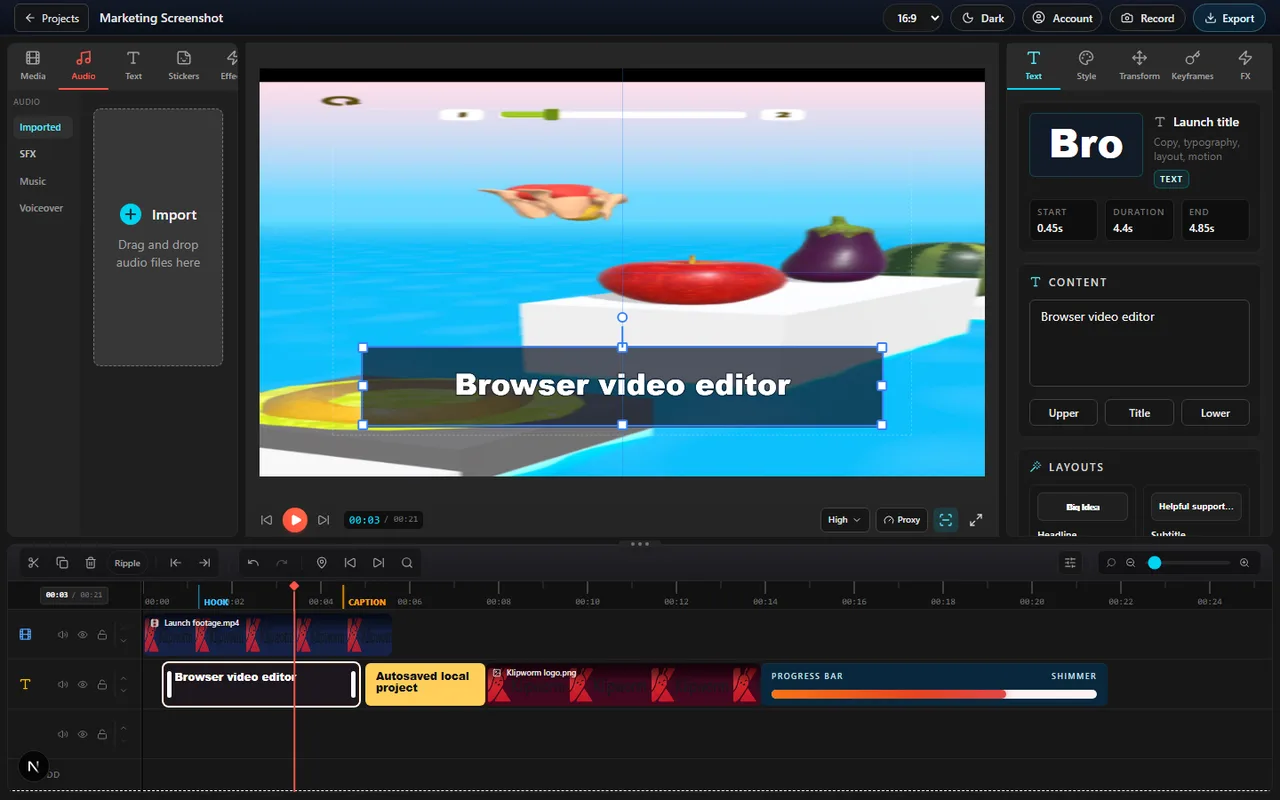The width and height of the screenshot is (1280, 800).
Task: Open the High quality dropdown
Action: 844,520
